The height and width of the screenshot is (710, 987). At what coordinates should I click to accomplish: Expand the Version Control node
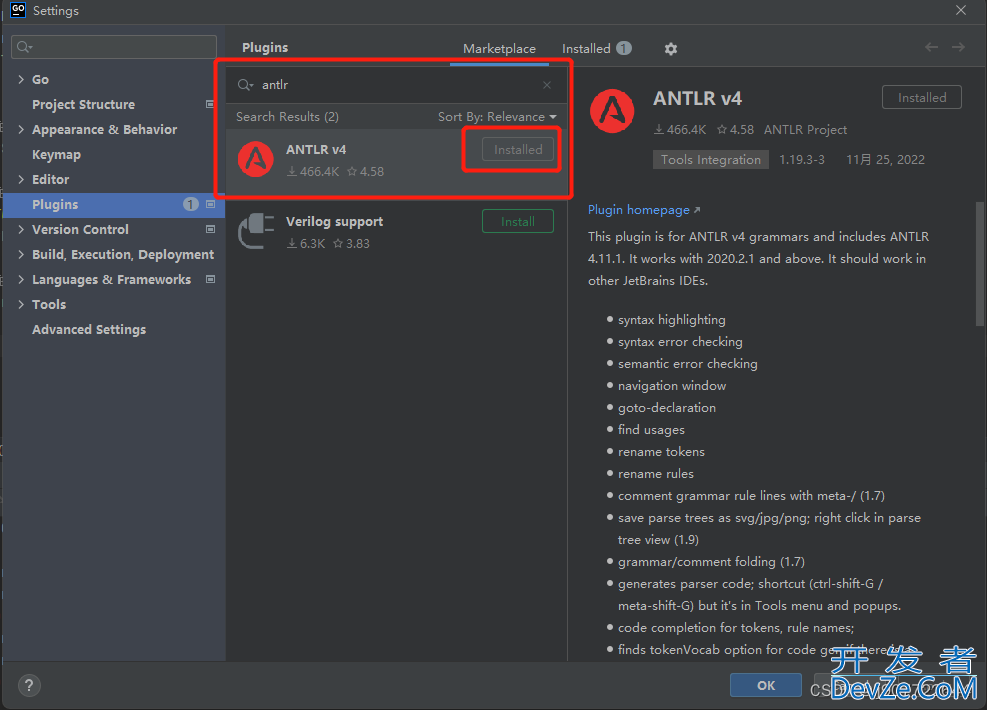(21, 229)
